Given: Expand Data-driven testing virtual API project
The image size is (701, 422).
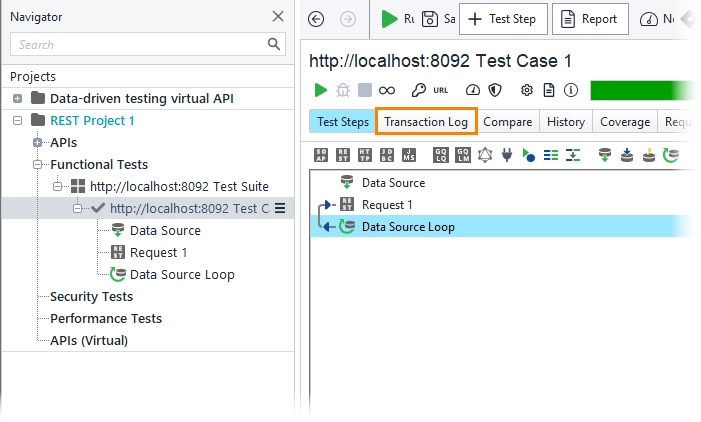Looking at the screenshot, I should point(17,99).
